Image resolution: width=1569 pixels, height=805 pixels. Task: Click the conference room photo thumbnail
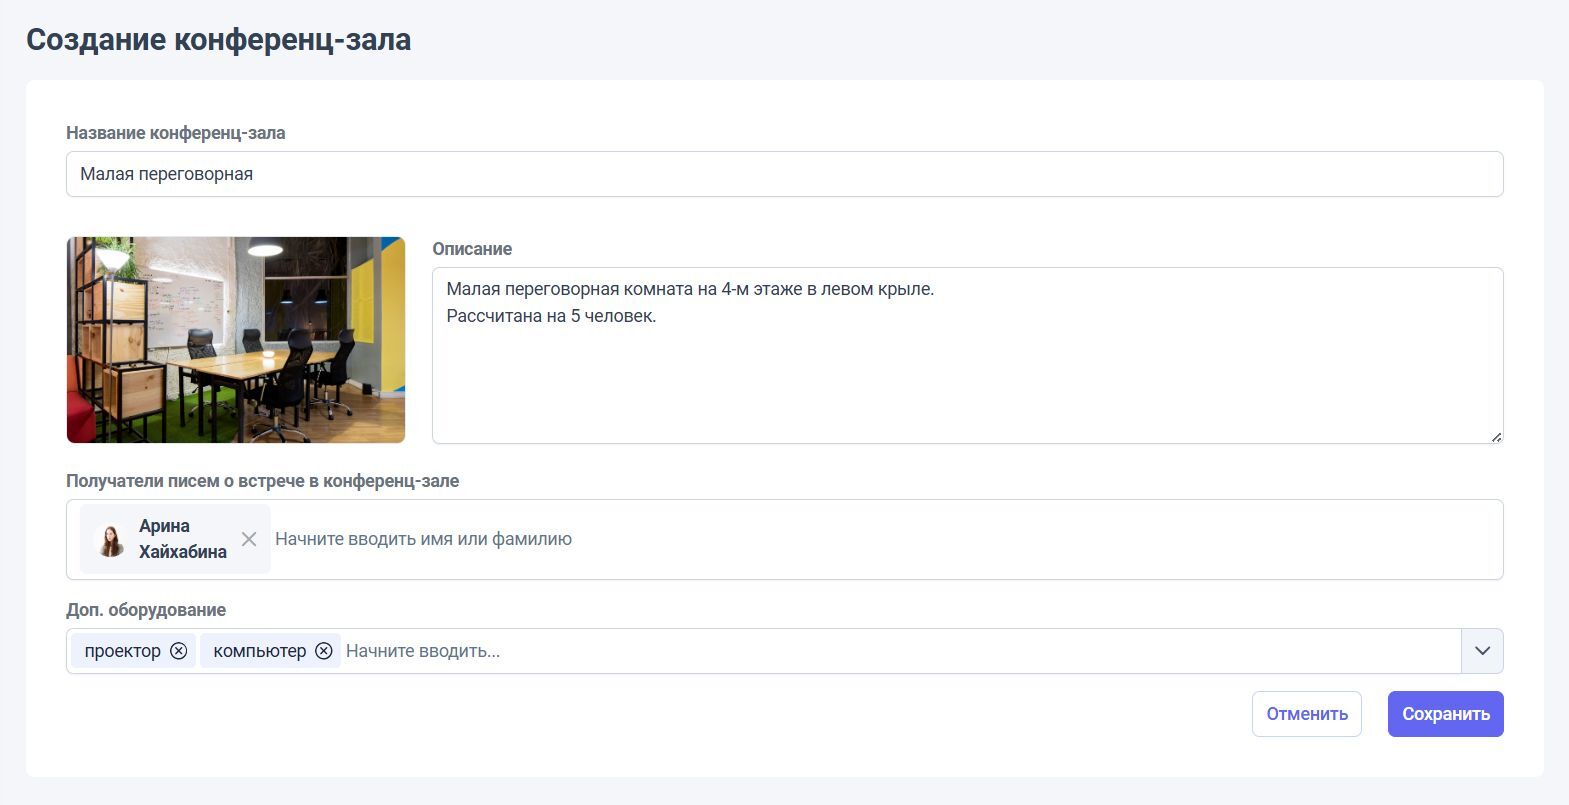coord(236,340)
